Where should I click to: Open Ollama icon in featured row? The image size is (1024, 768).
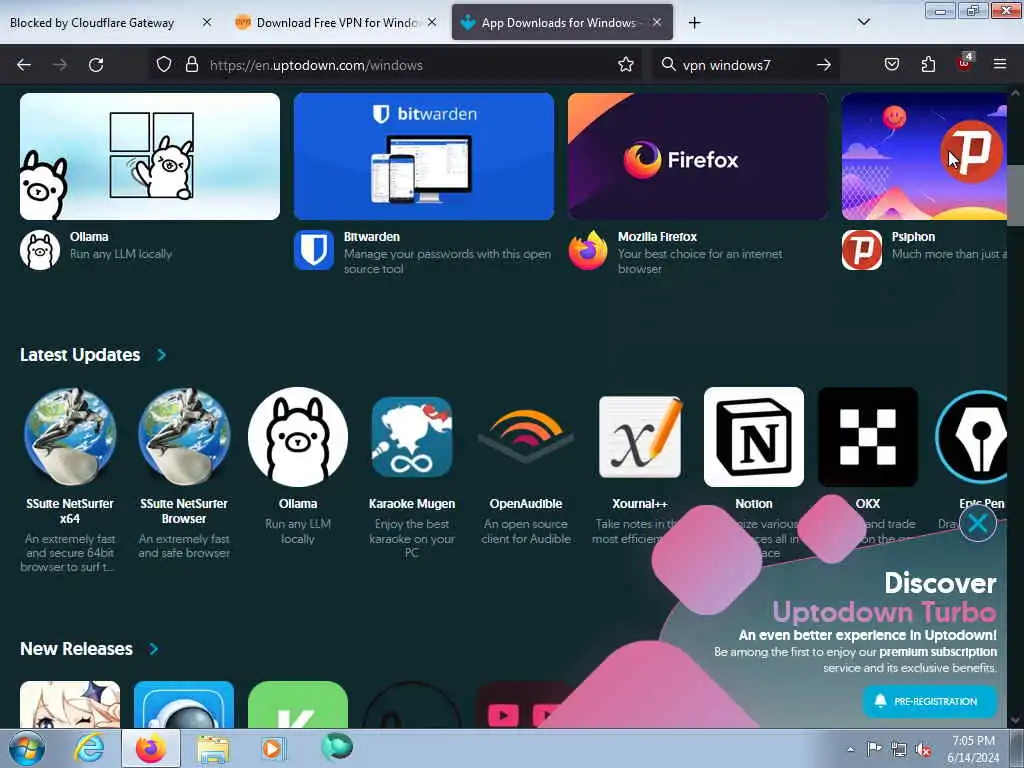tap(40, 249)
